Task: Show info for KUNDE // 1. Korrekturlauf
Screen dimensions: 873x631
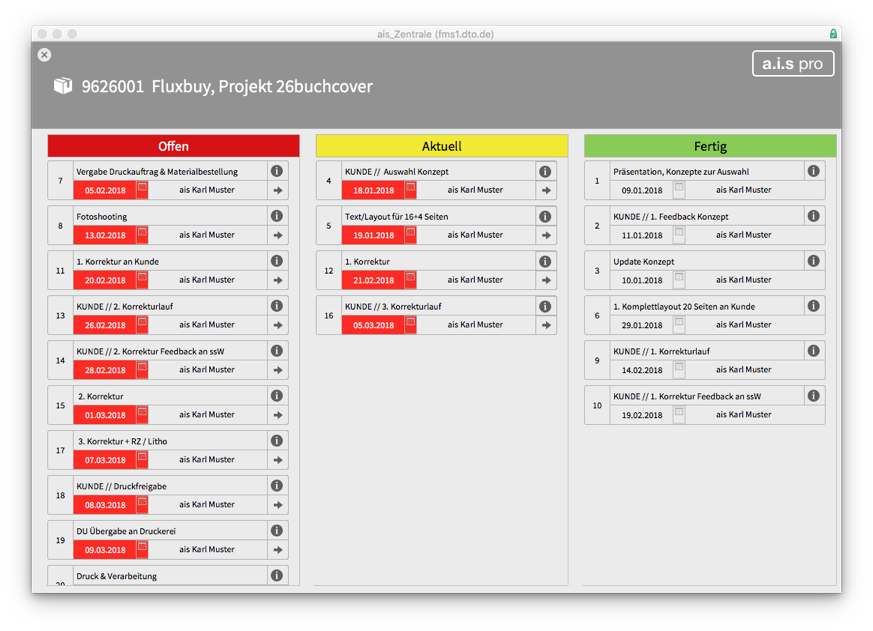Action: 813,351
